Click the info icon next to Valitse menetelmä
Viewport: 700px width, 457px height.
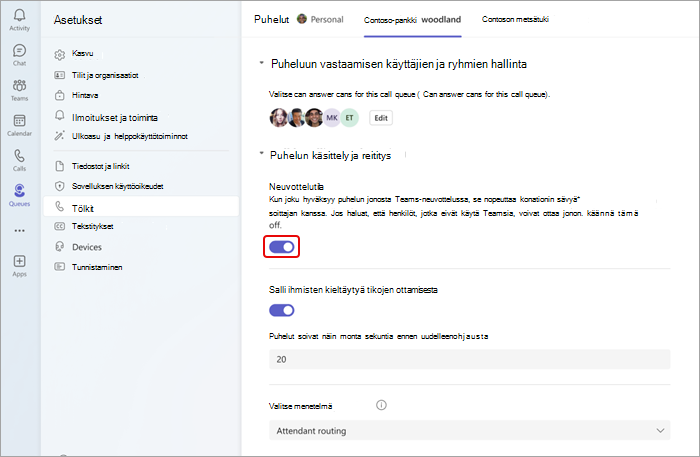point(381,405)
